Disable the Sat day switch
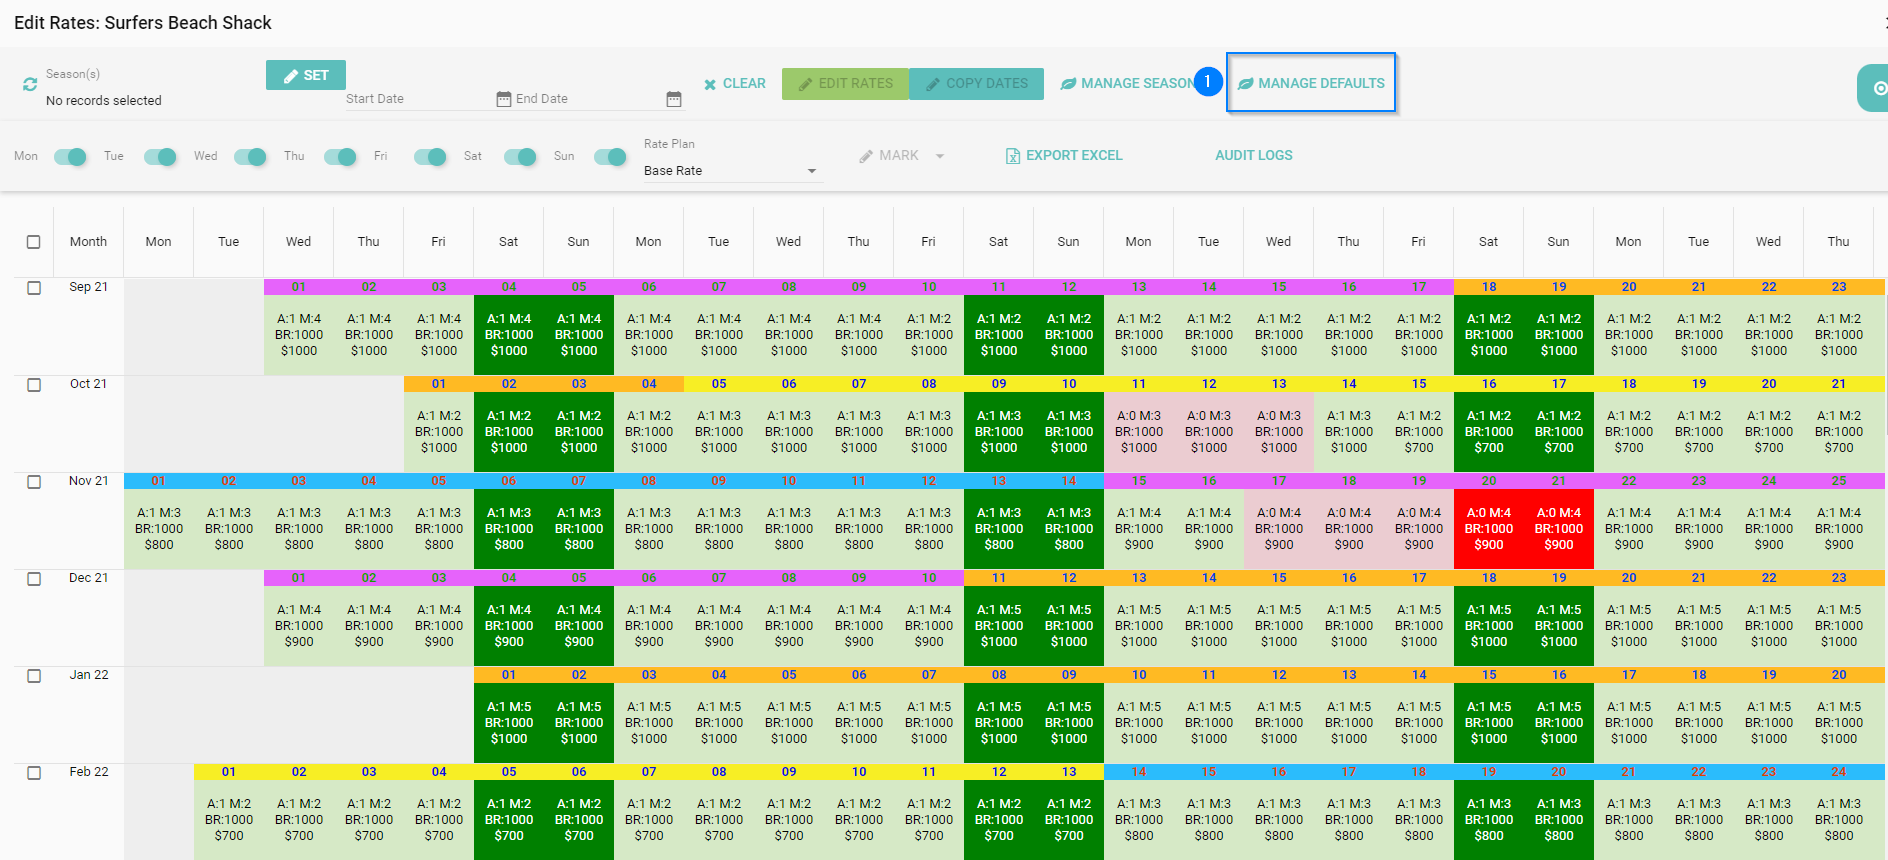Screen dimensions: 1888x860 (x=520, y=156)
